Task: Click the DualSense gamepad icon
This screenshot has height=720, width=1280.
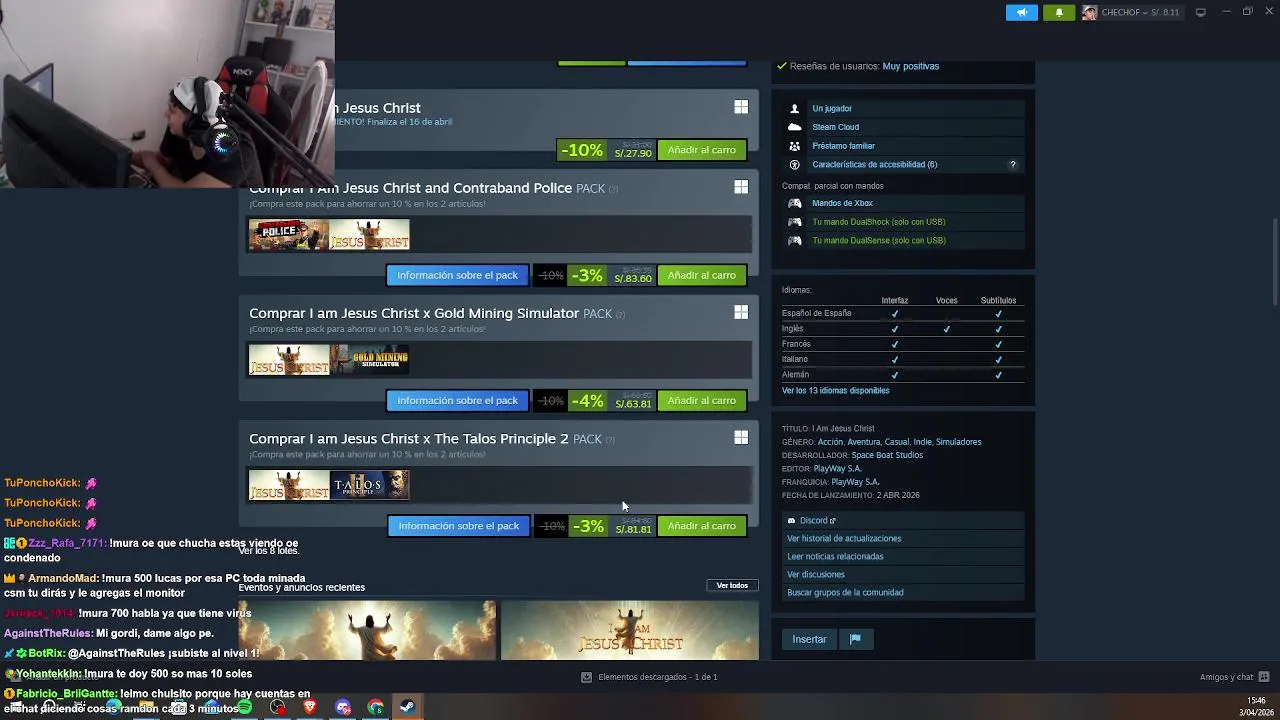Action: tap(794, 240)
